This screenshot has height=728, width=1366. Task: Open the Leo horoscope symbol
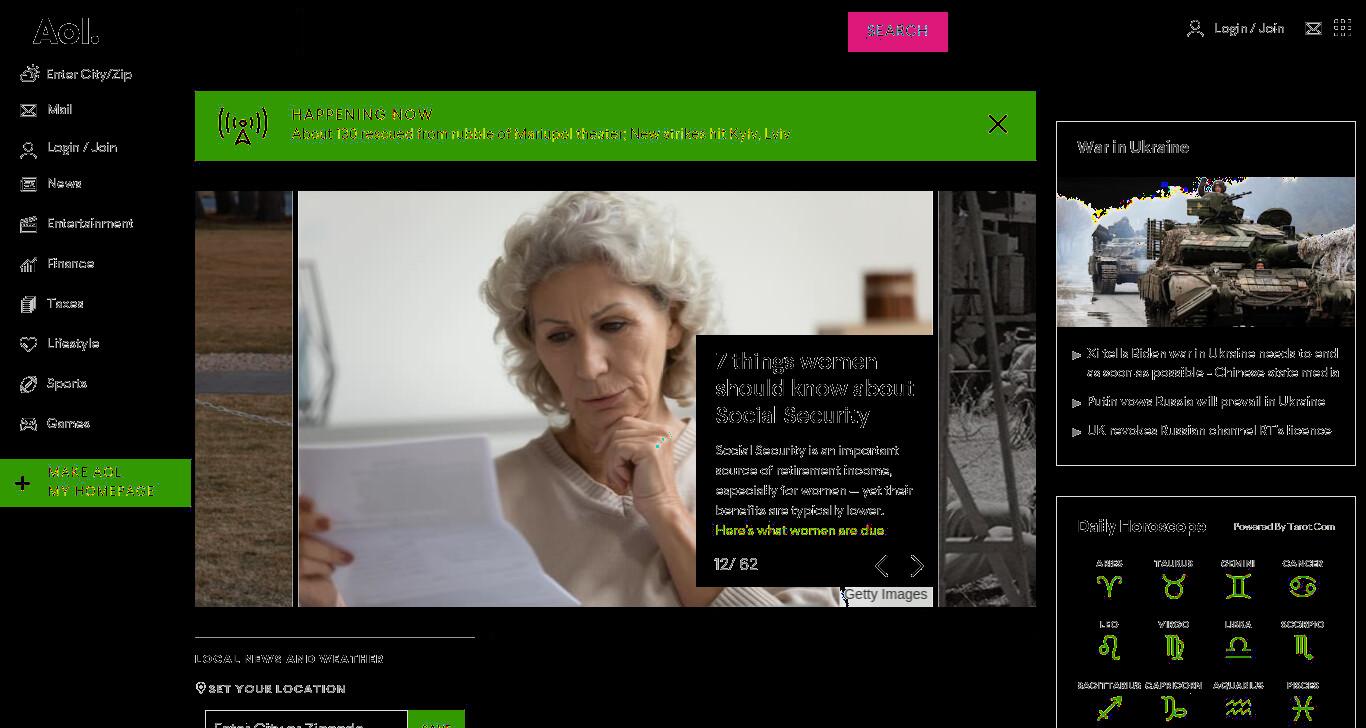(x=1109, y=648)
